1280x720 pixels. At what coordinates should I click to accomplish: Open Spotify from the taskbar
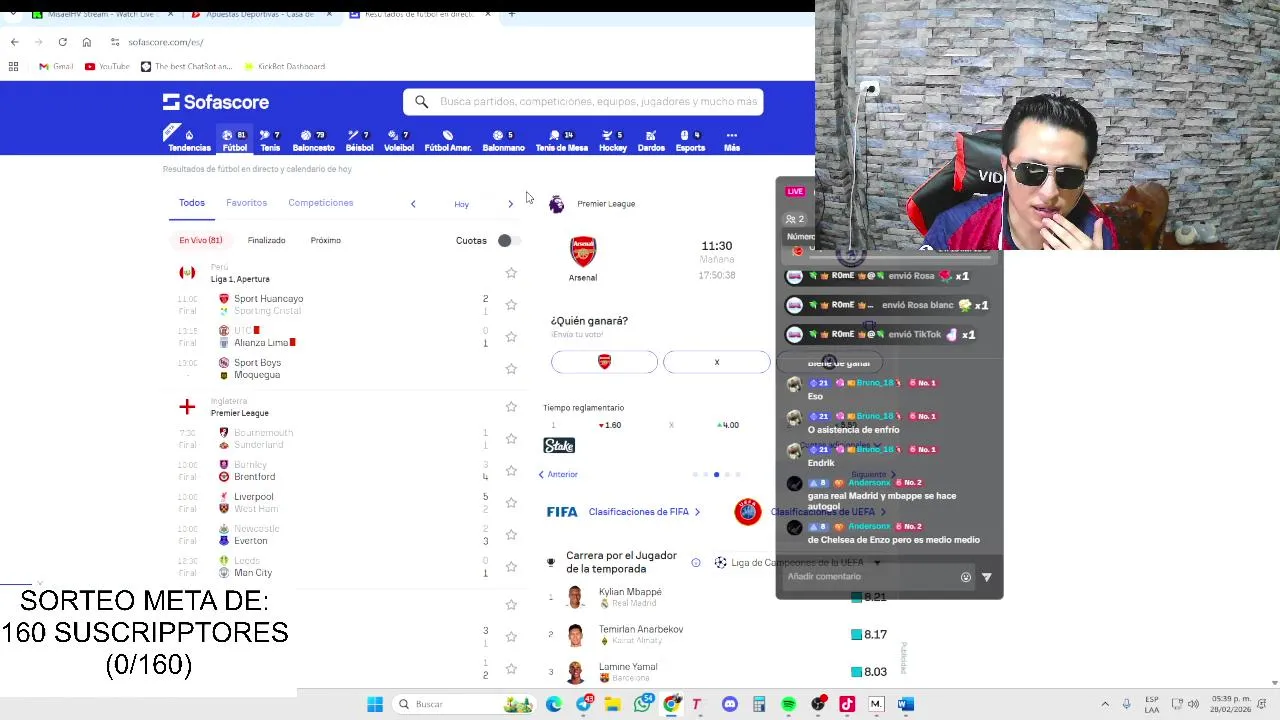(788, 704)
